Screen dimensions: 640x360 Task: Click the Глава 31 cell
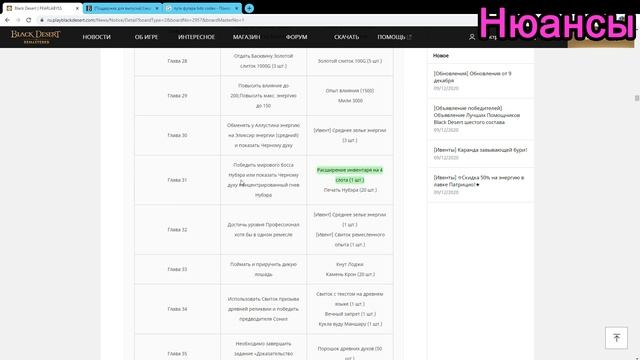point(177,180)
